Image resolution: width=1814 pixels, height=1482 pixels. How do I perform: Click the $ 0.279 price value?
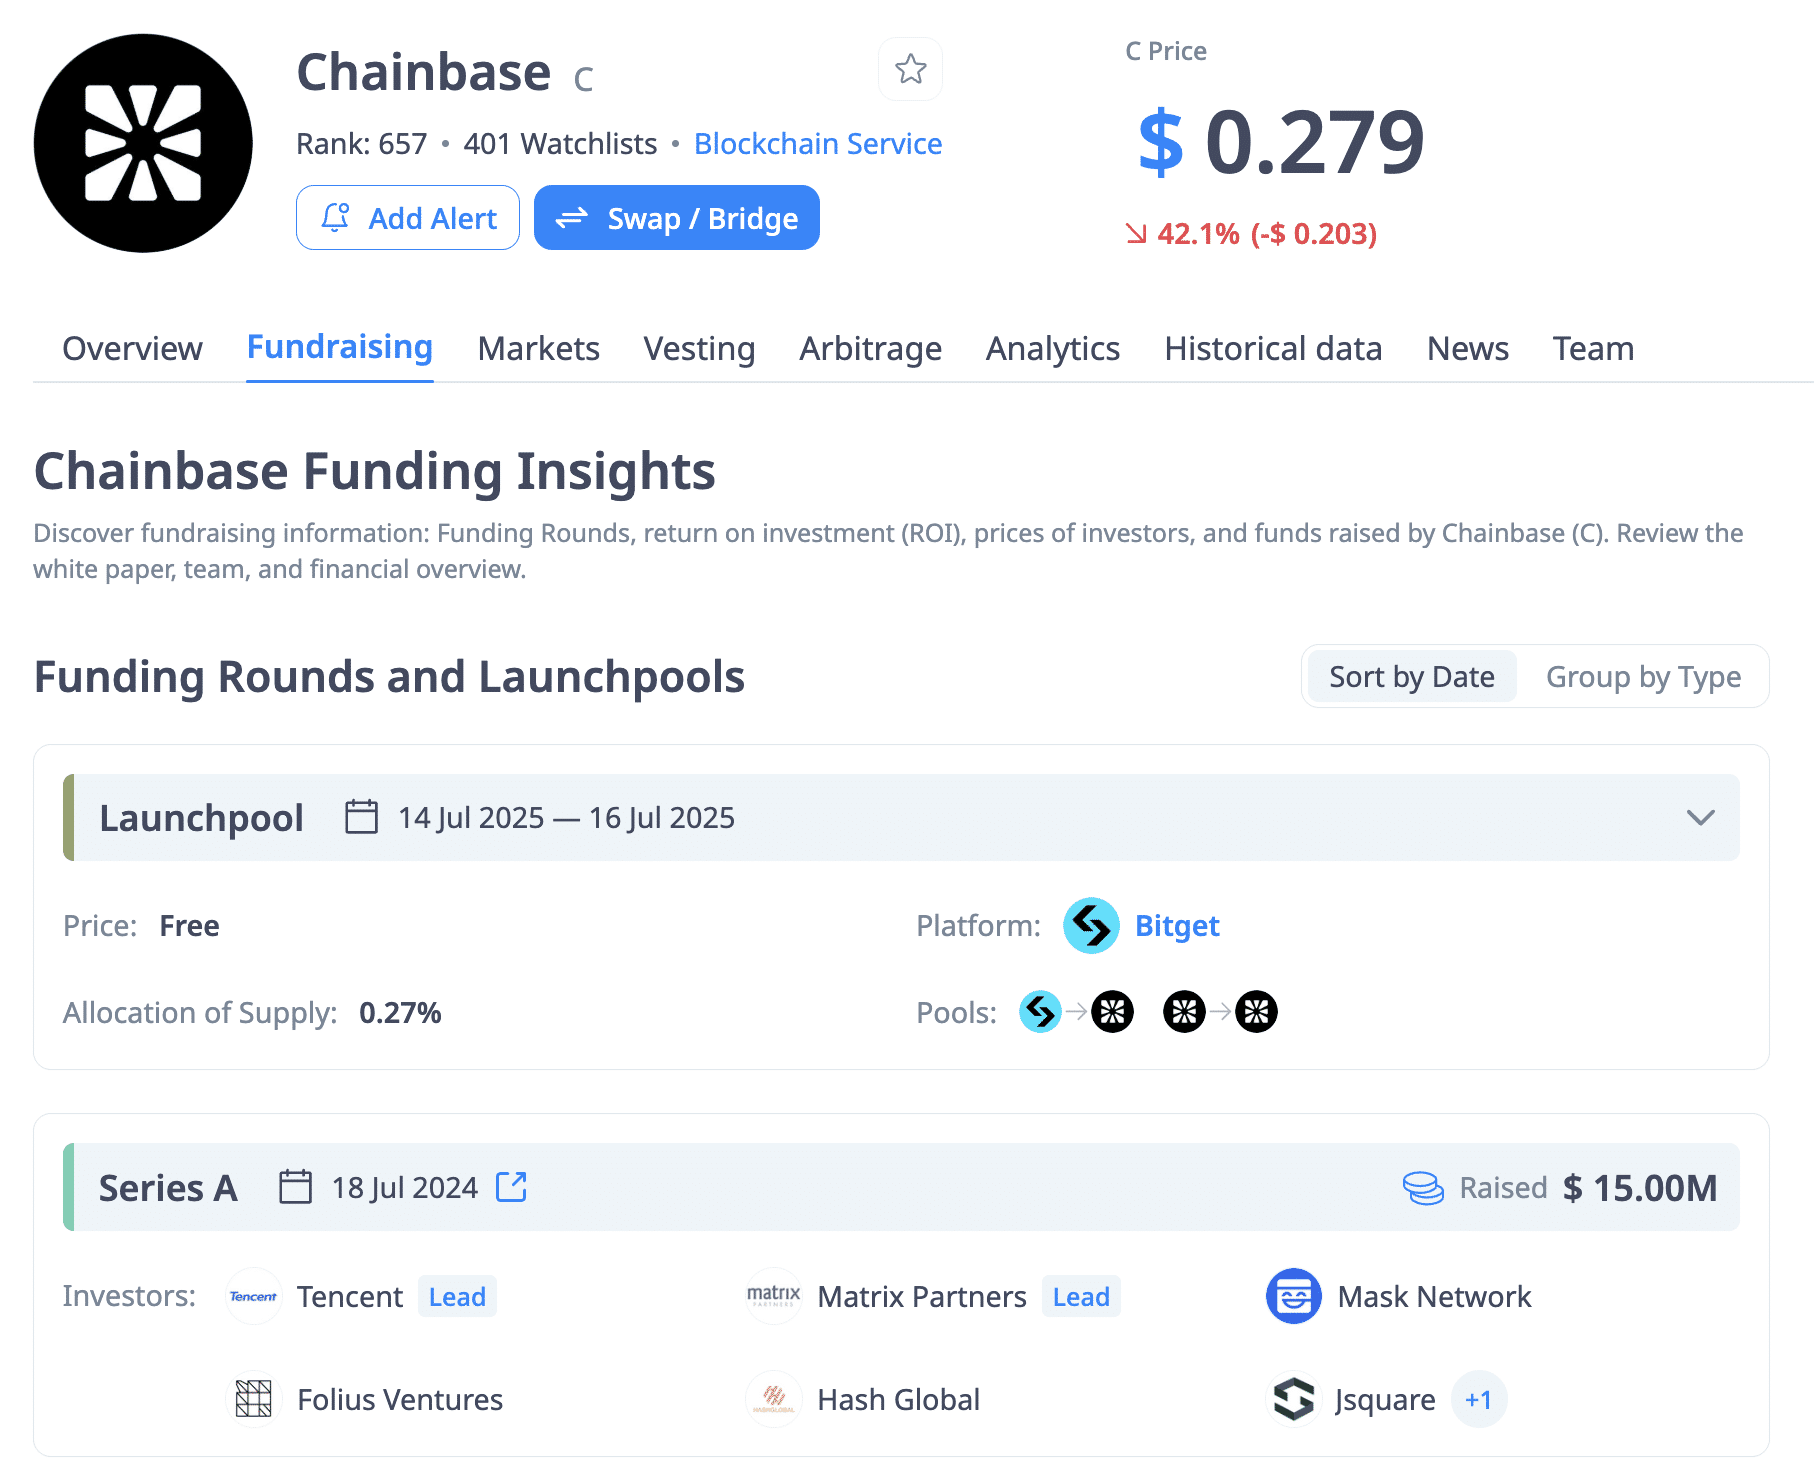(x=1281, y=142)
